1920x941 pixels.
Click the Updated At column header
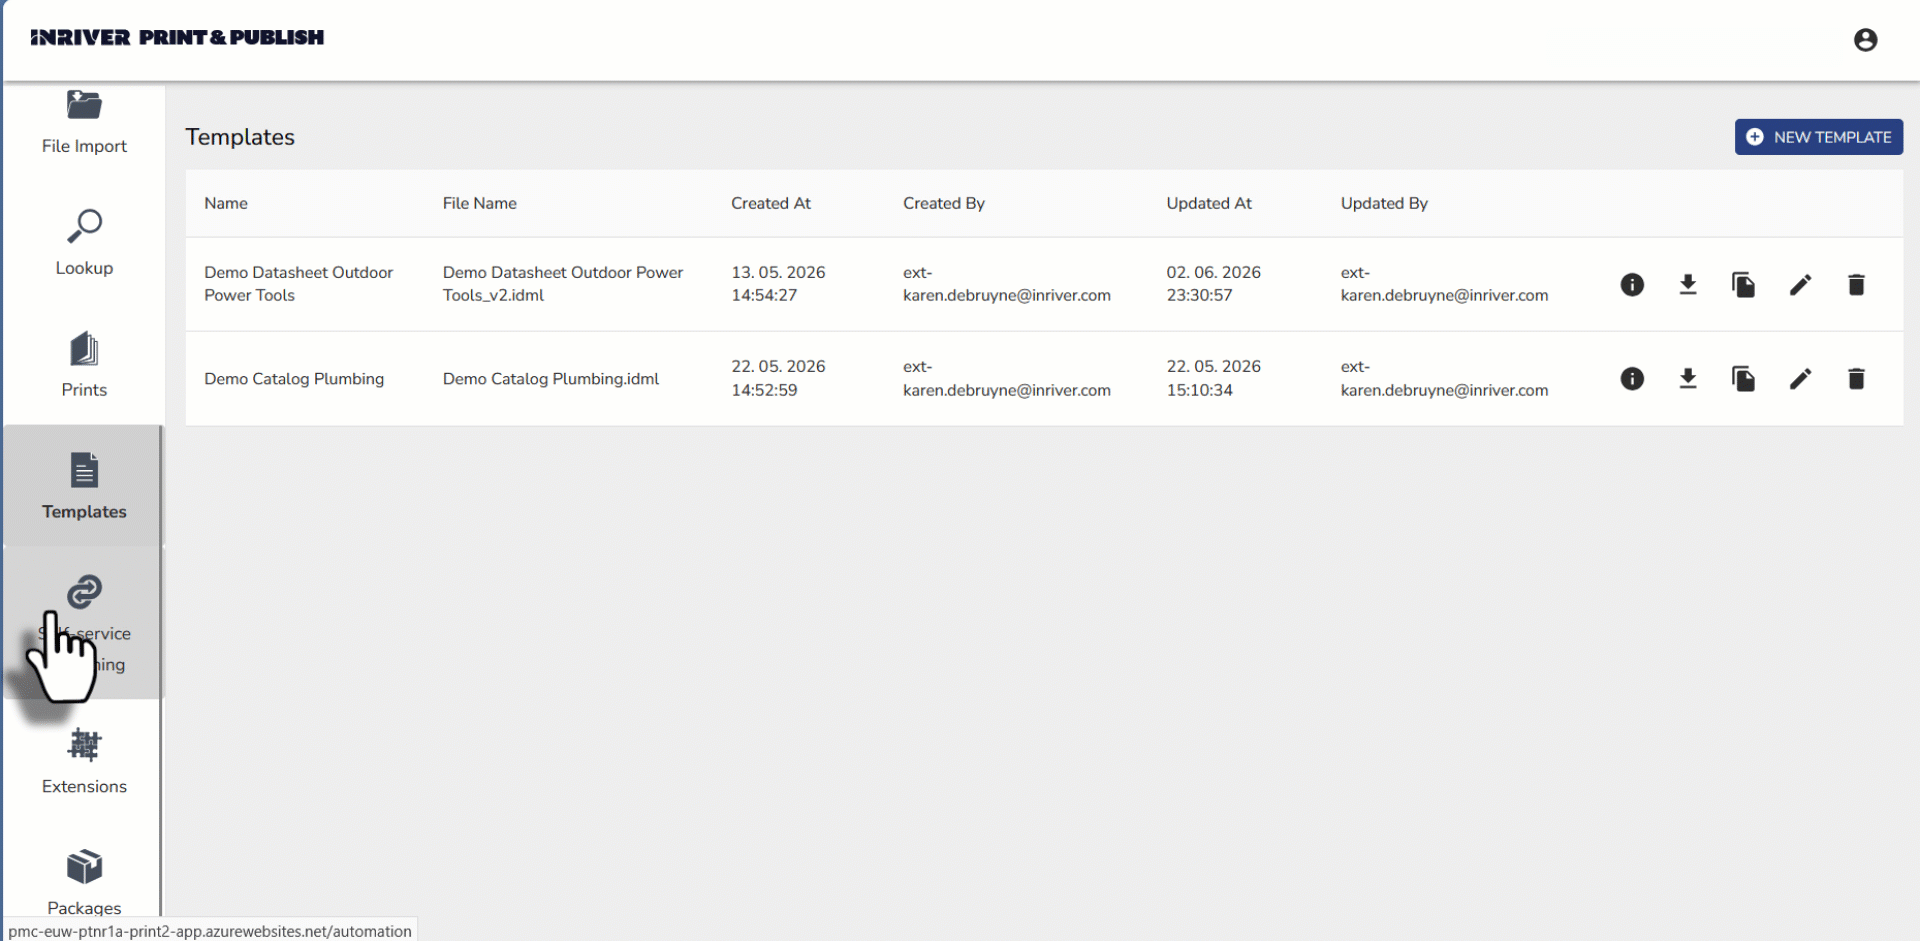(x=1209, y=203)
